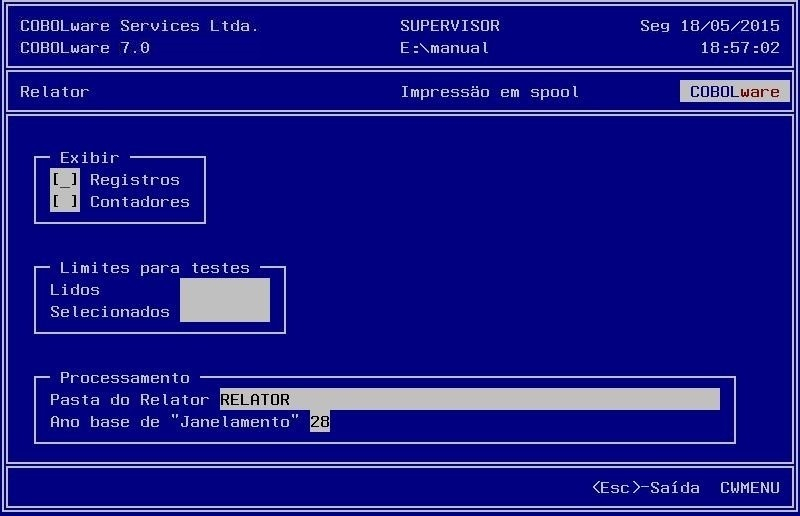Click the CWMENU label
The width and height of the screenshot is (800, 516).
(749, 487)
